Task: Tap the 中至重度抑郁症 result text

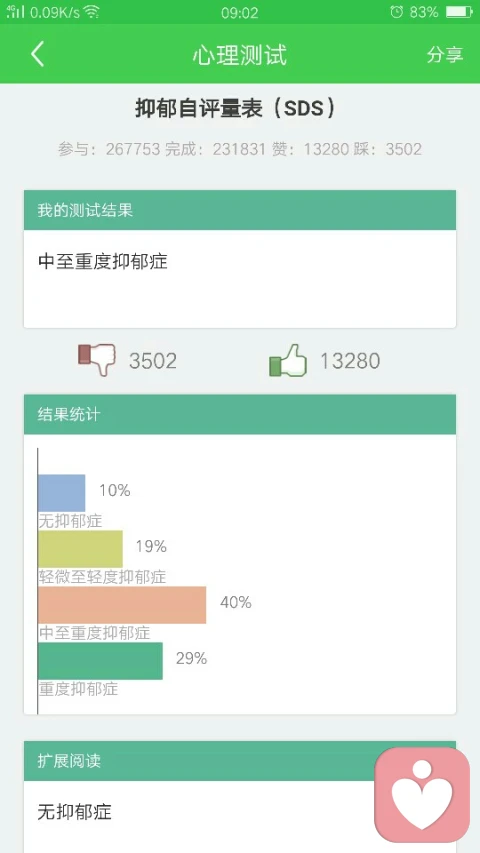Action: [x=103, y=262]
